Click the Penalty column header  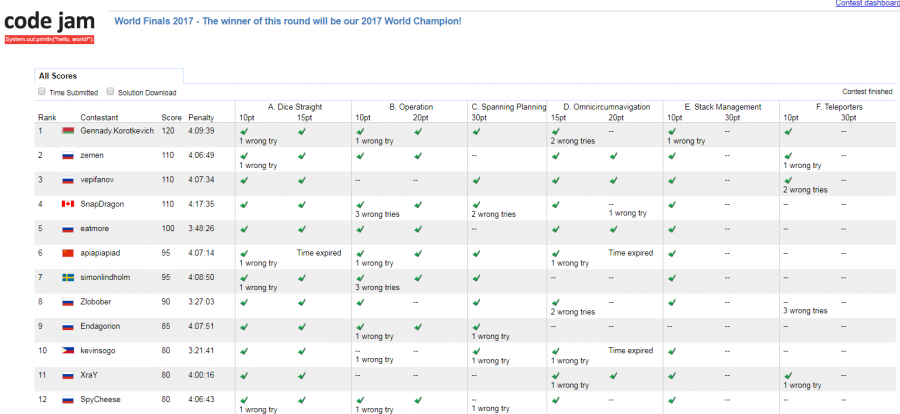coord(202,117)
